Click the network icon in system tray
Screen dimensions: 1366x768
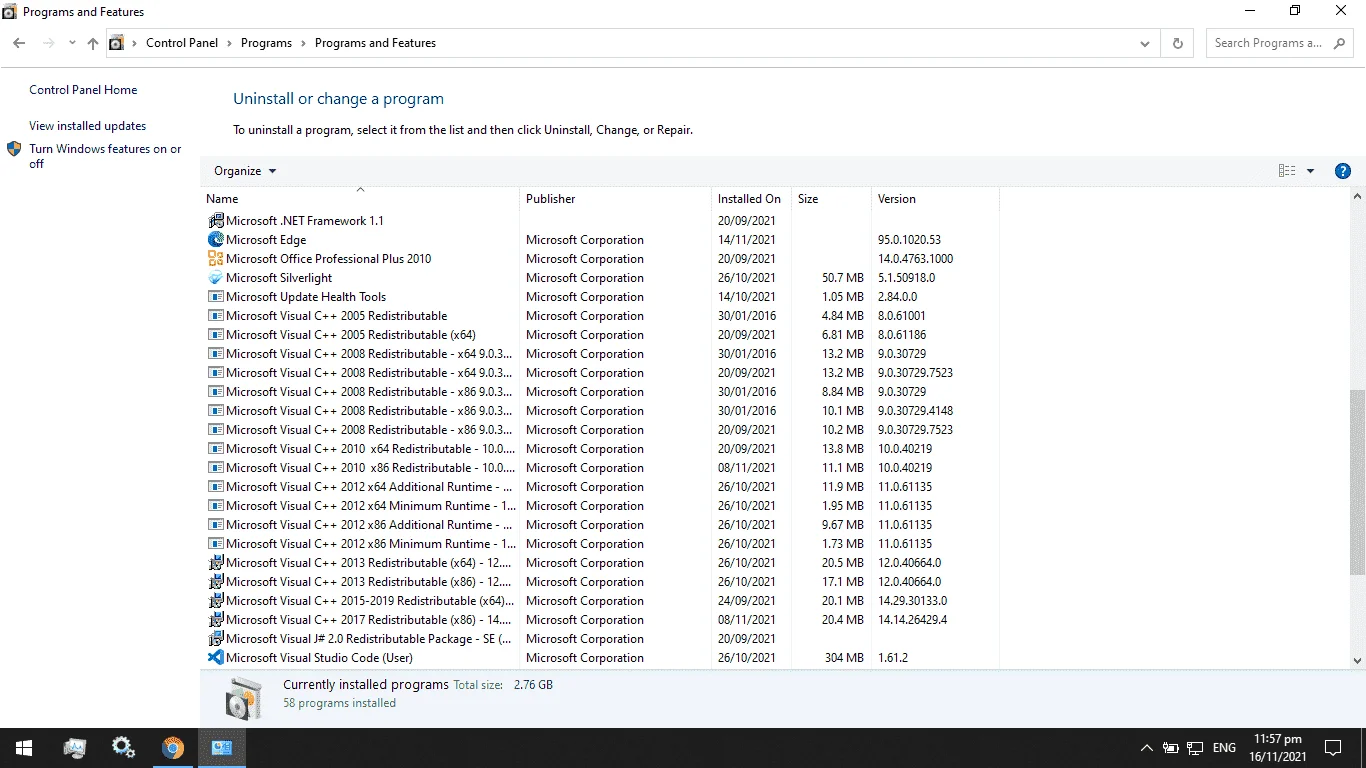[x=1196, y=748]
